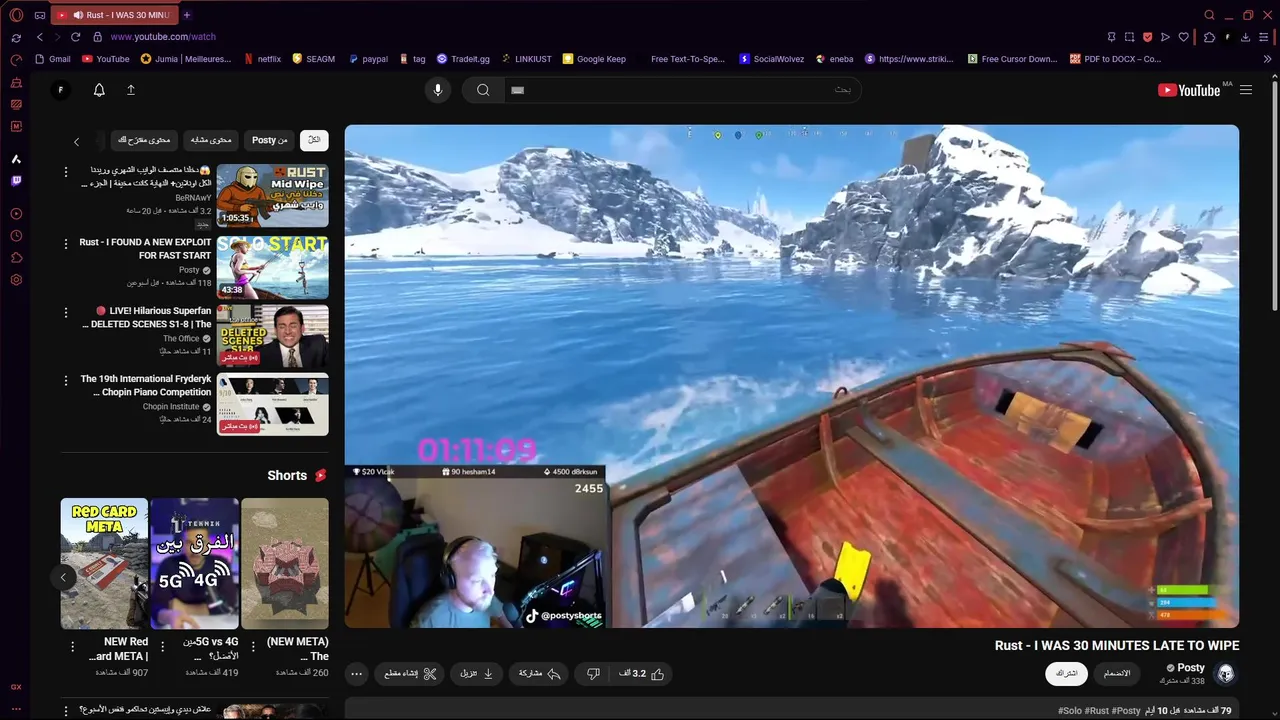1280x720 pixels.
Task: Open more actions ellipsis under video
Action: pyautogui.click(x=357, y=674)
